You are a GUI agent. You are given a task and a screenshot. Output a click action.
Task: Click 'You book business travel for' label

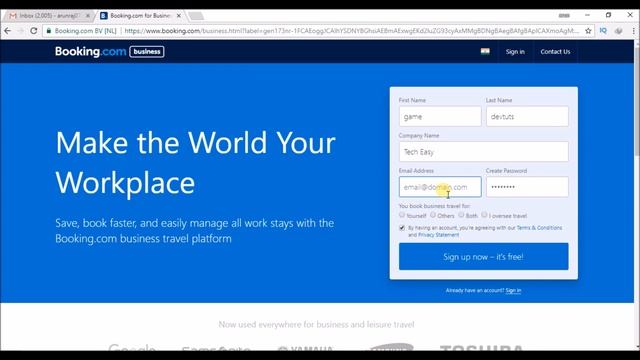point(434,206)
